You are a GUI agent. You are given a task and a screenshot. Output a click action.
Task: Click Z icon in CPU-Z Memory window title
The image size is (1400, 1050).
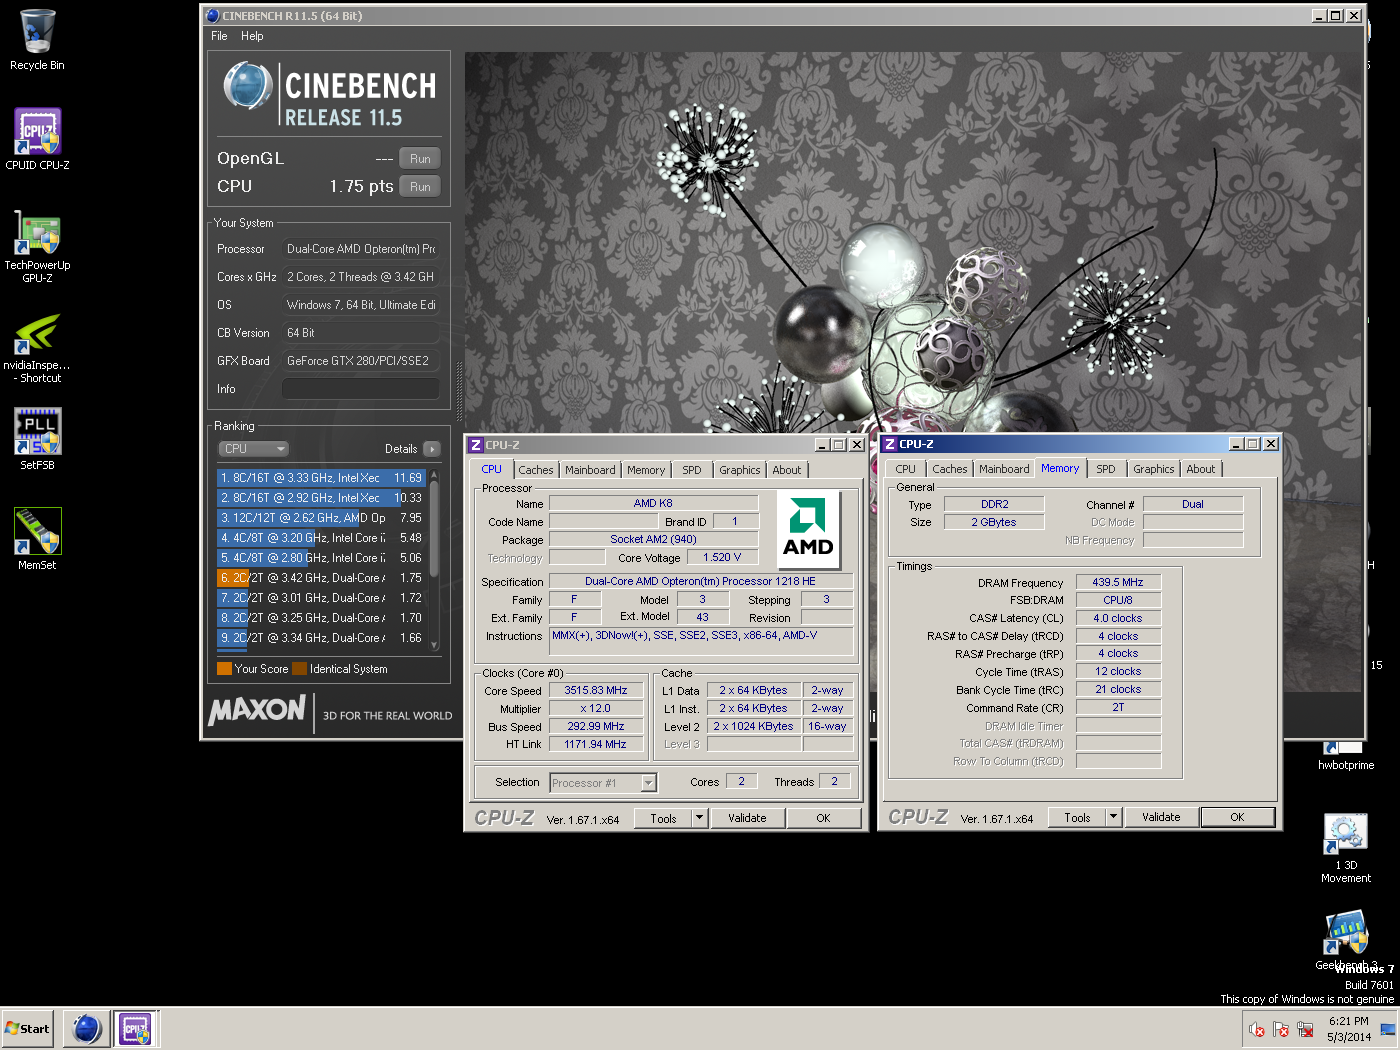click(889, 444)
